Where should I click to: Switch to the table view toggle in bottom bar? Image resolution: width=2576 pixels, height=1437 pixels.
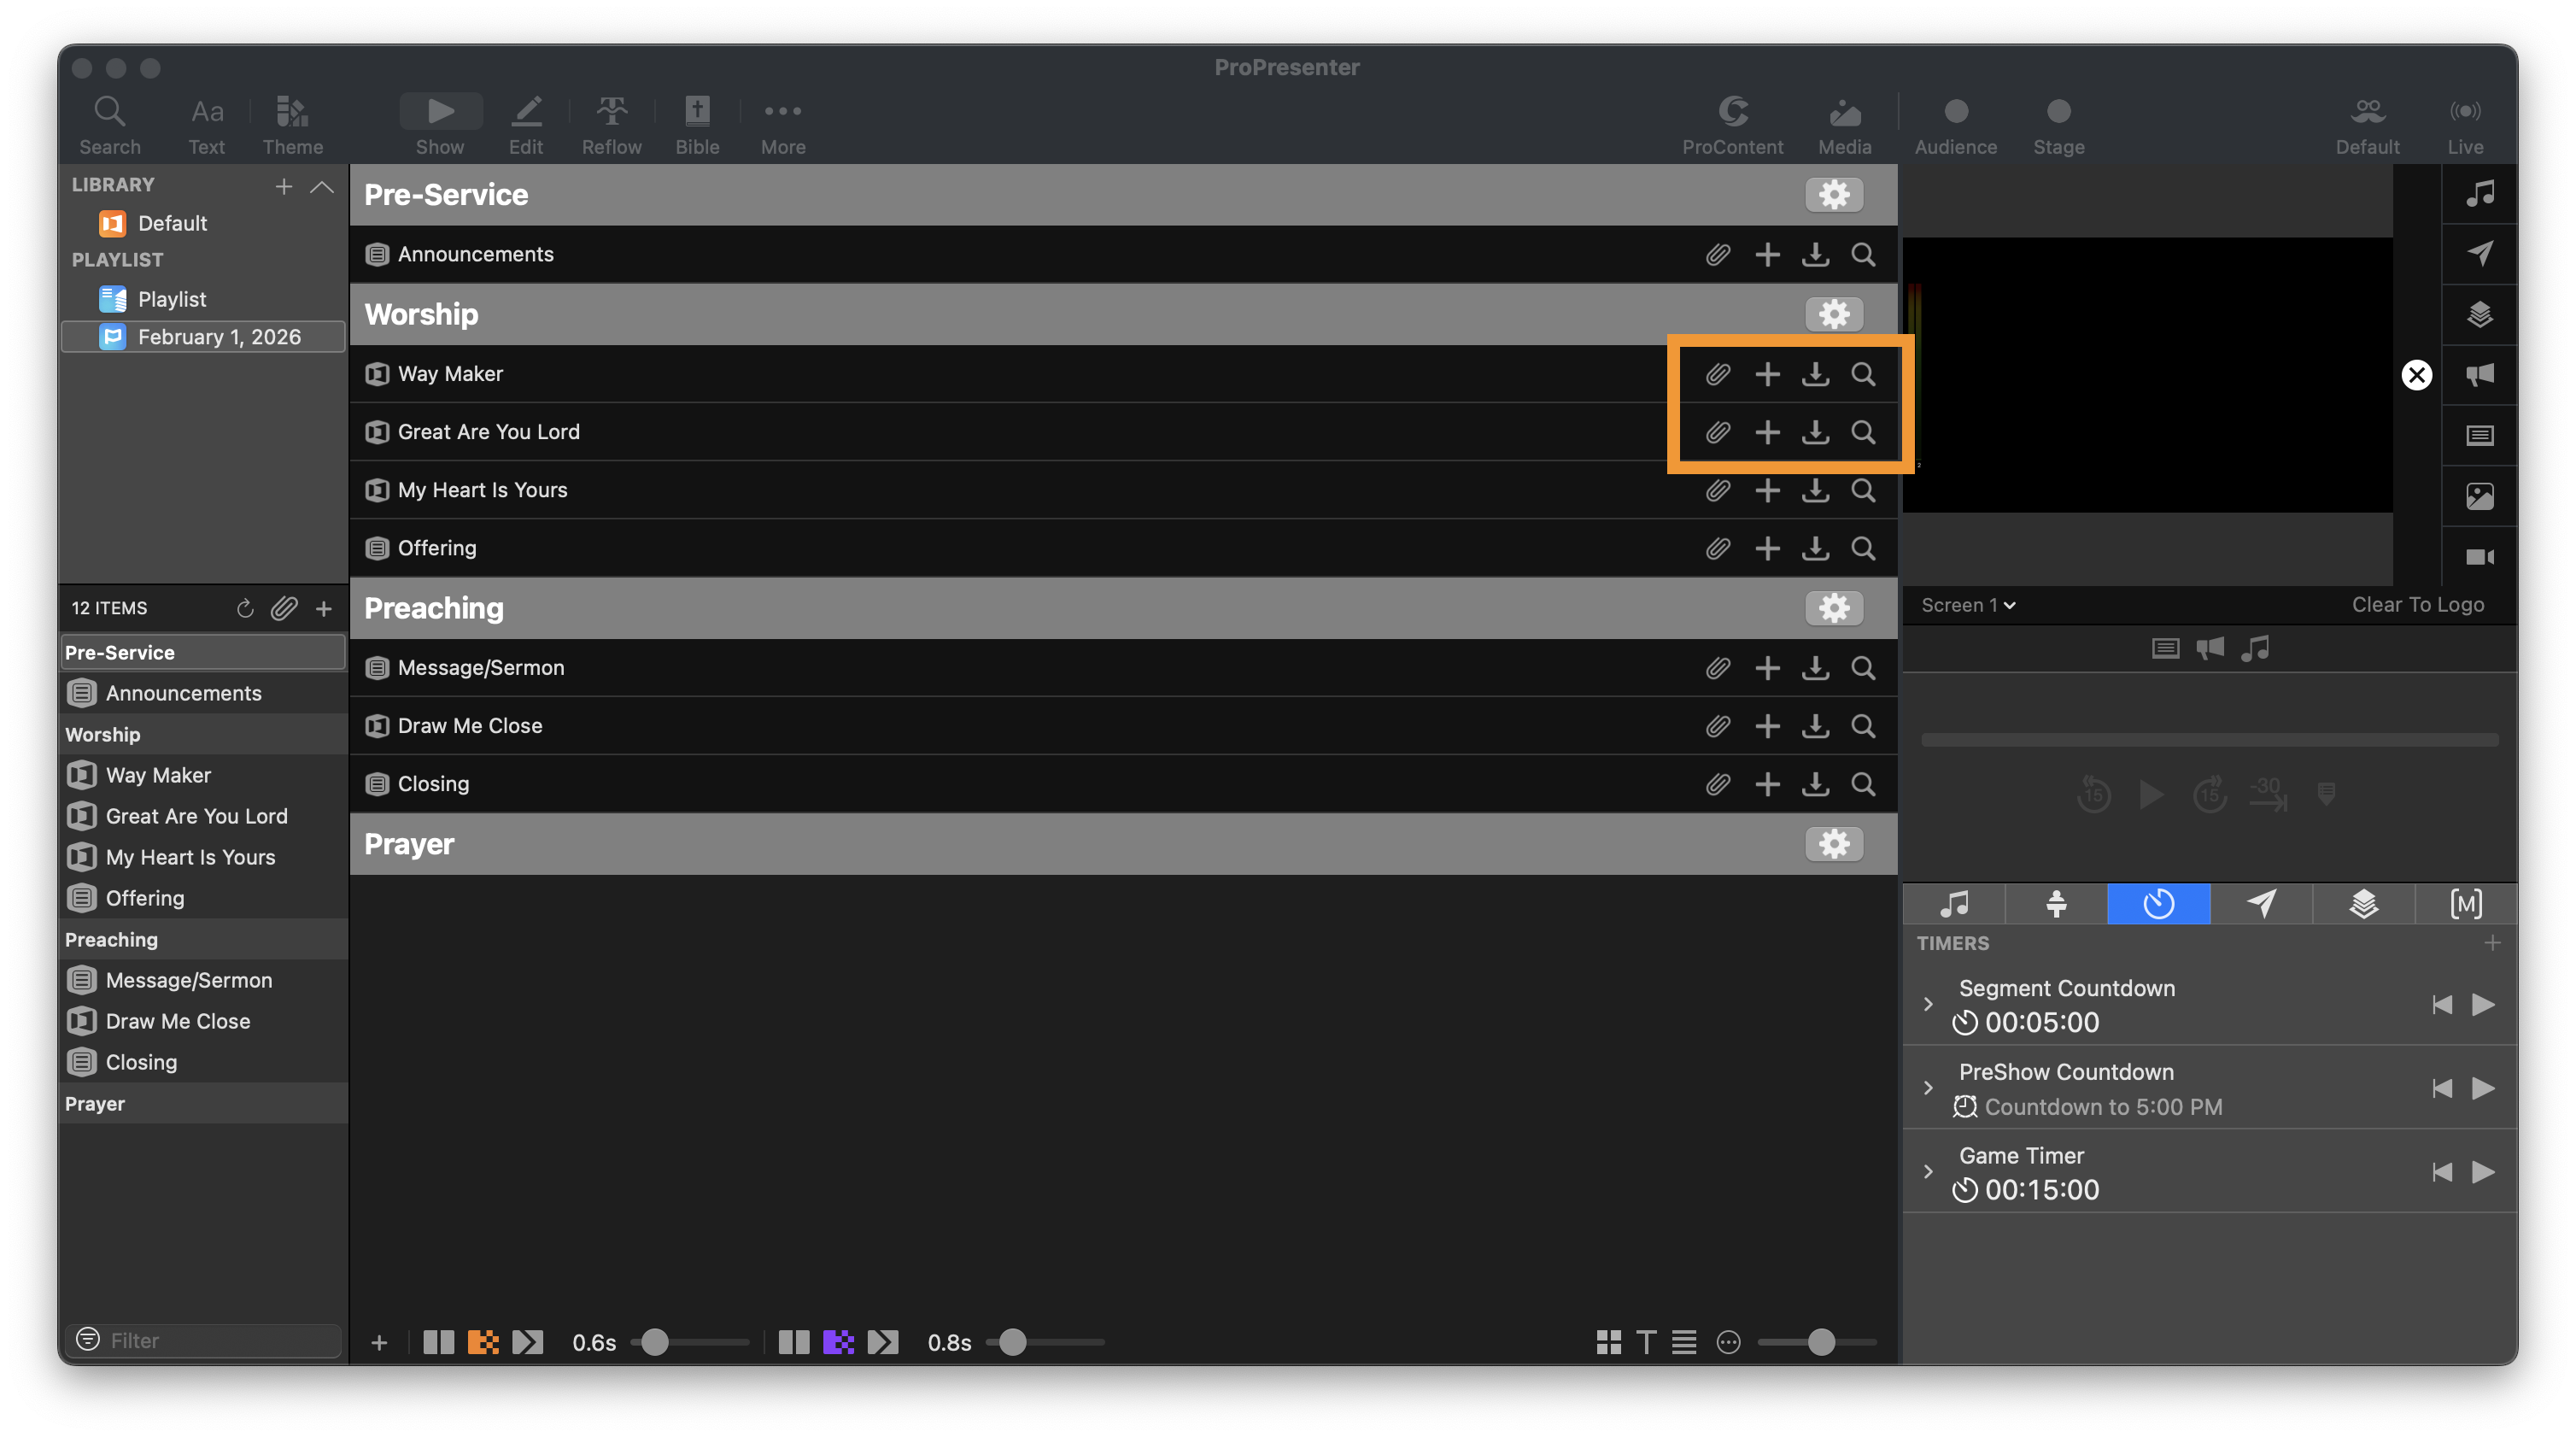tap(1684, 1342)
